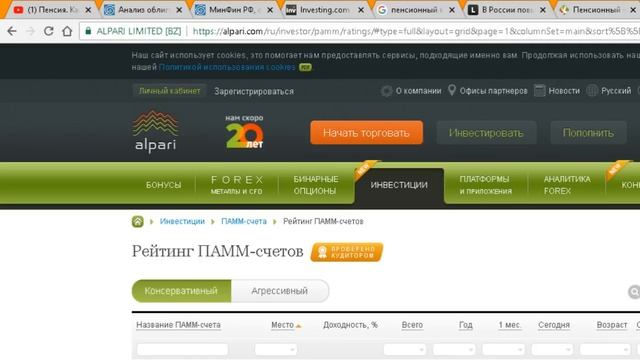640x360 pixels.
Task: Click the Alpari logo
Action: [x=156, y=131]
